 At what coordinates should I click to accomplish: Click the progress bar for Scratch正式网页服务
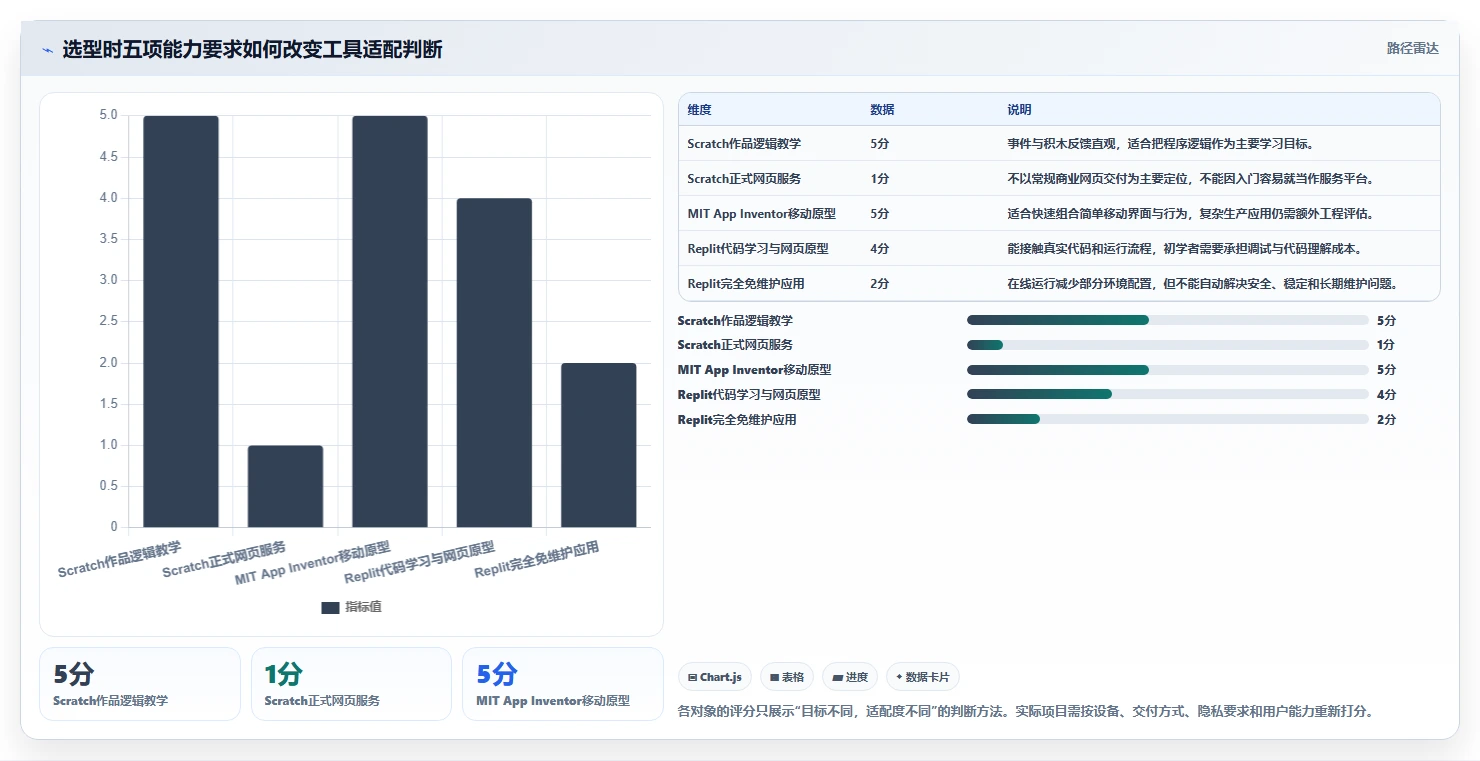click(x=1167, y=345)
